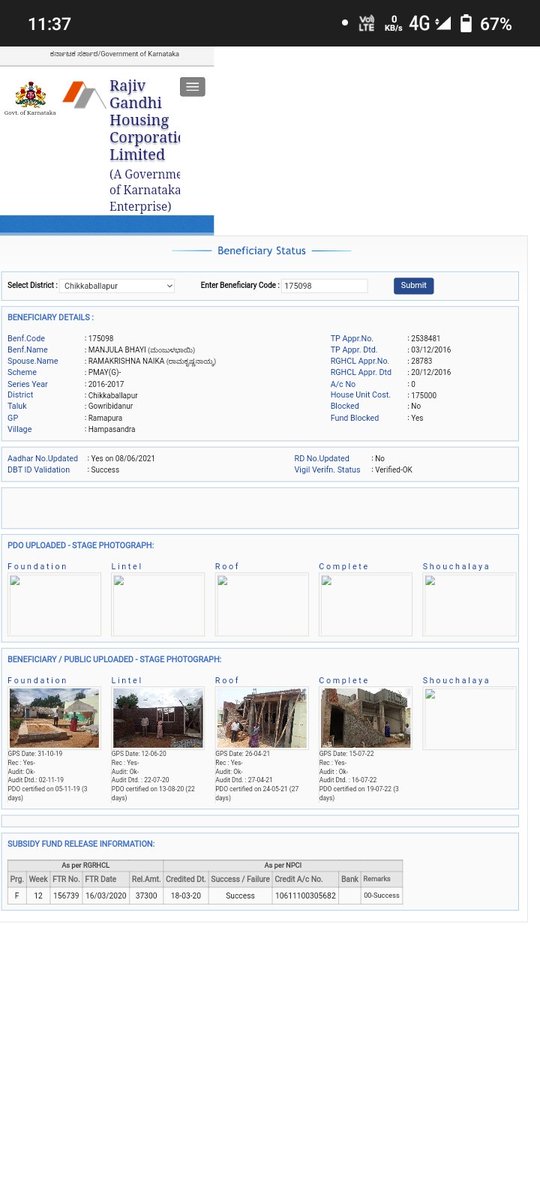Click the Credit A/c No. cell 10611100305682
Viewport: 540px width, 1200px height.
305,897
